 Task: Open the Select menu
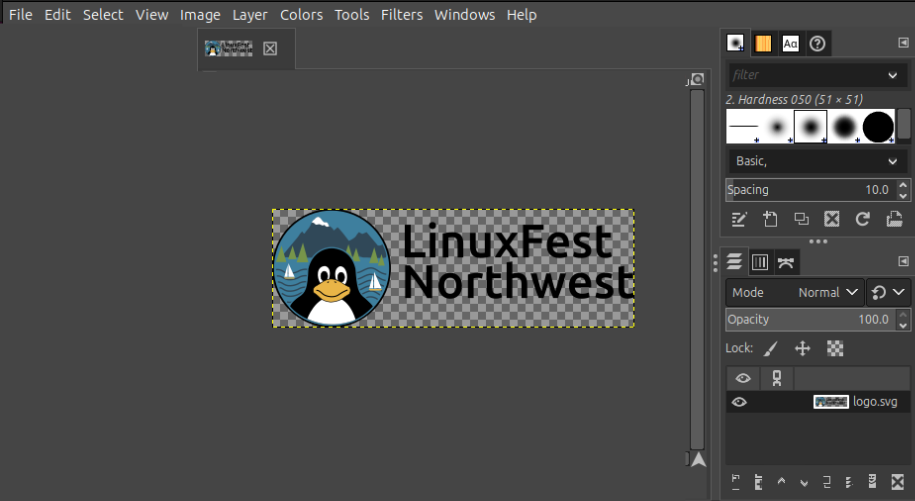coord(103,15)
